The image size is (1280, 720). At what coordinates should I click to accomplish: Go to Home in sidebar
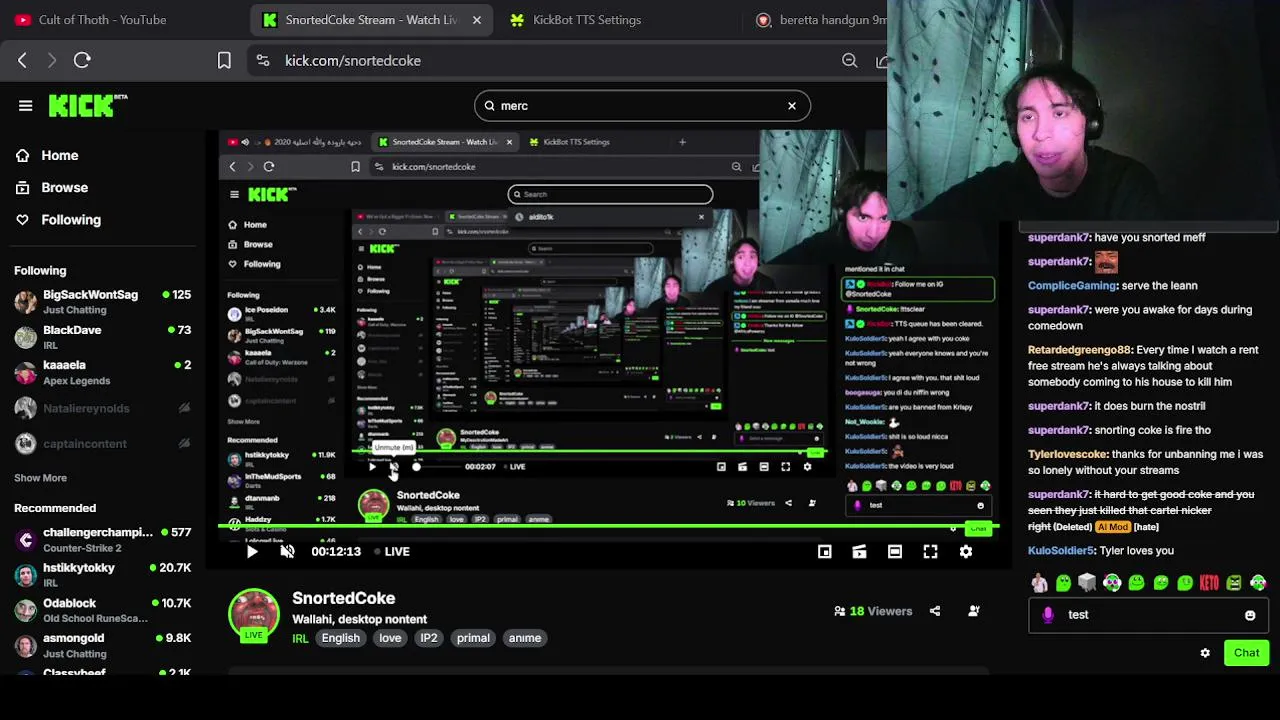47,155
